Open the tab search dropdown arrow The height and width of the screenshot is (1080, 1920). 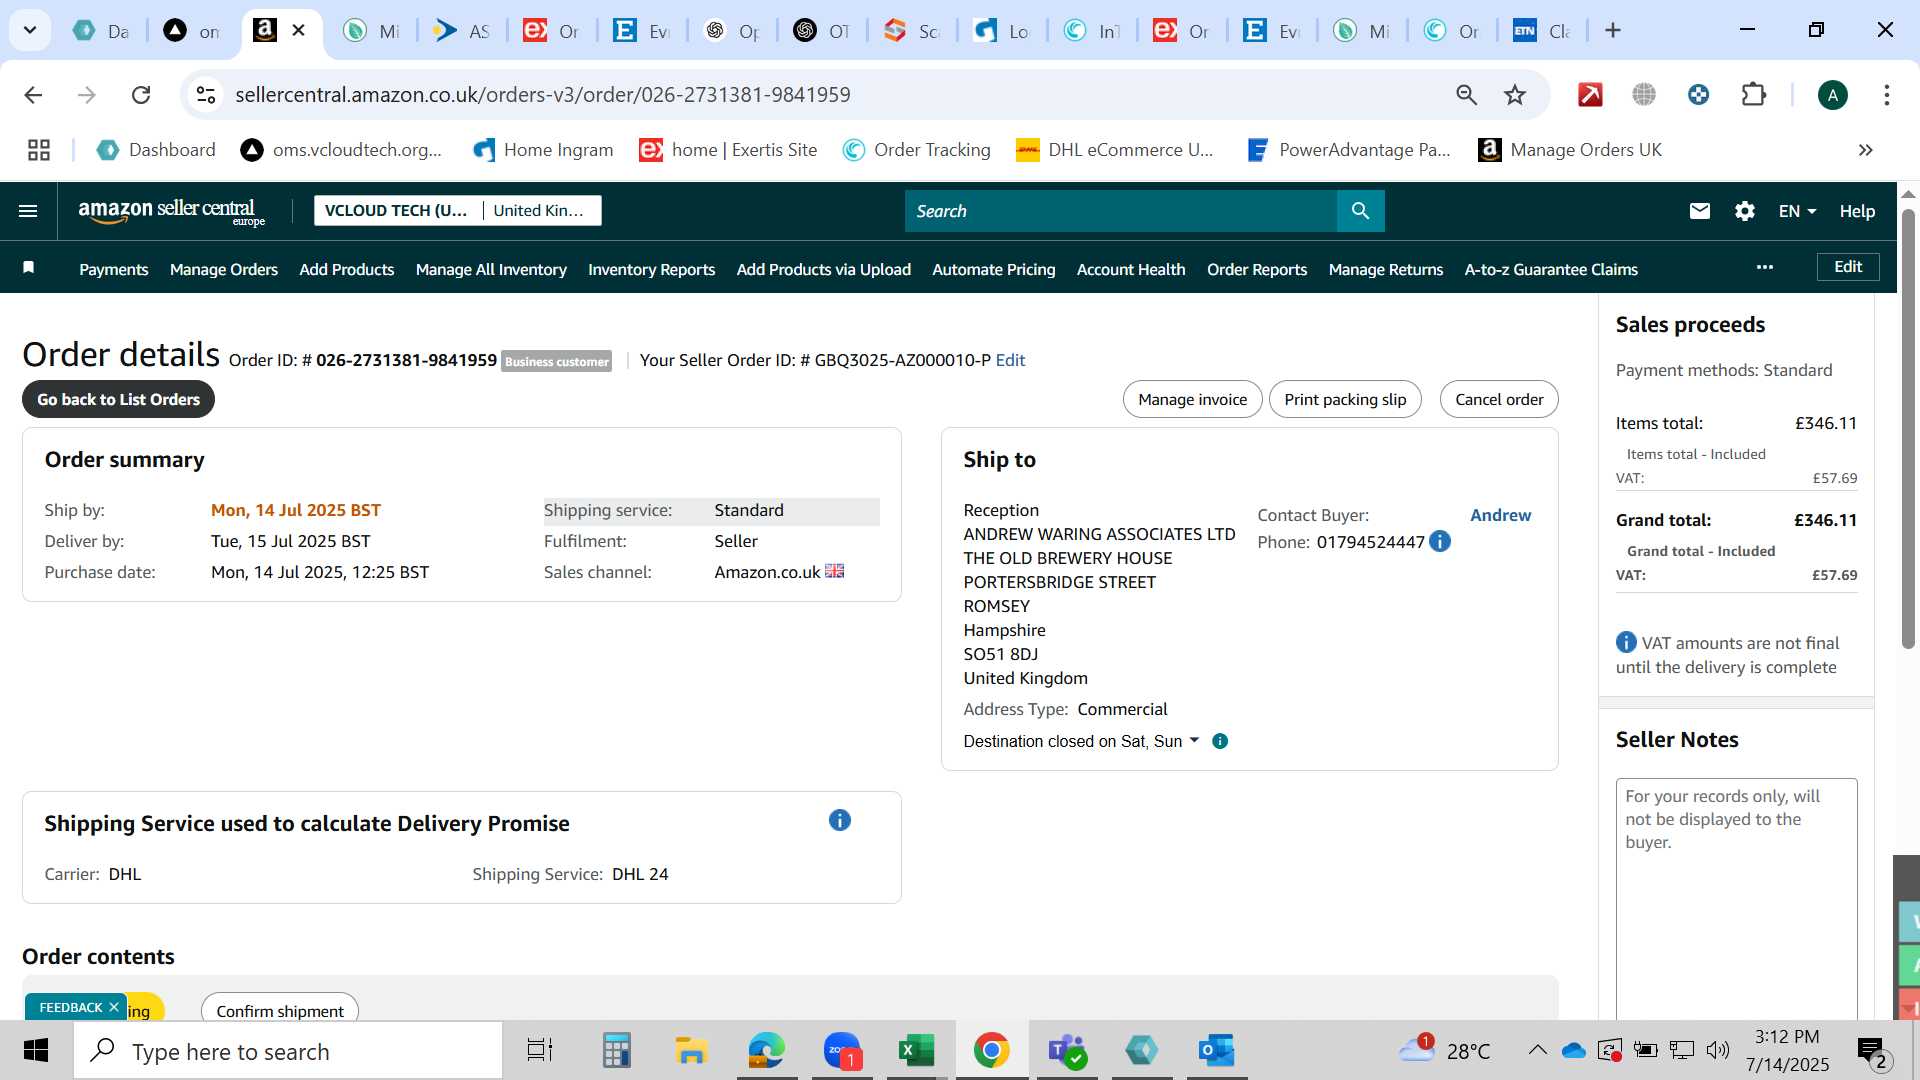coord(30,30)
